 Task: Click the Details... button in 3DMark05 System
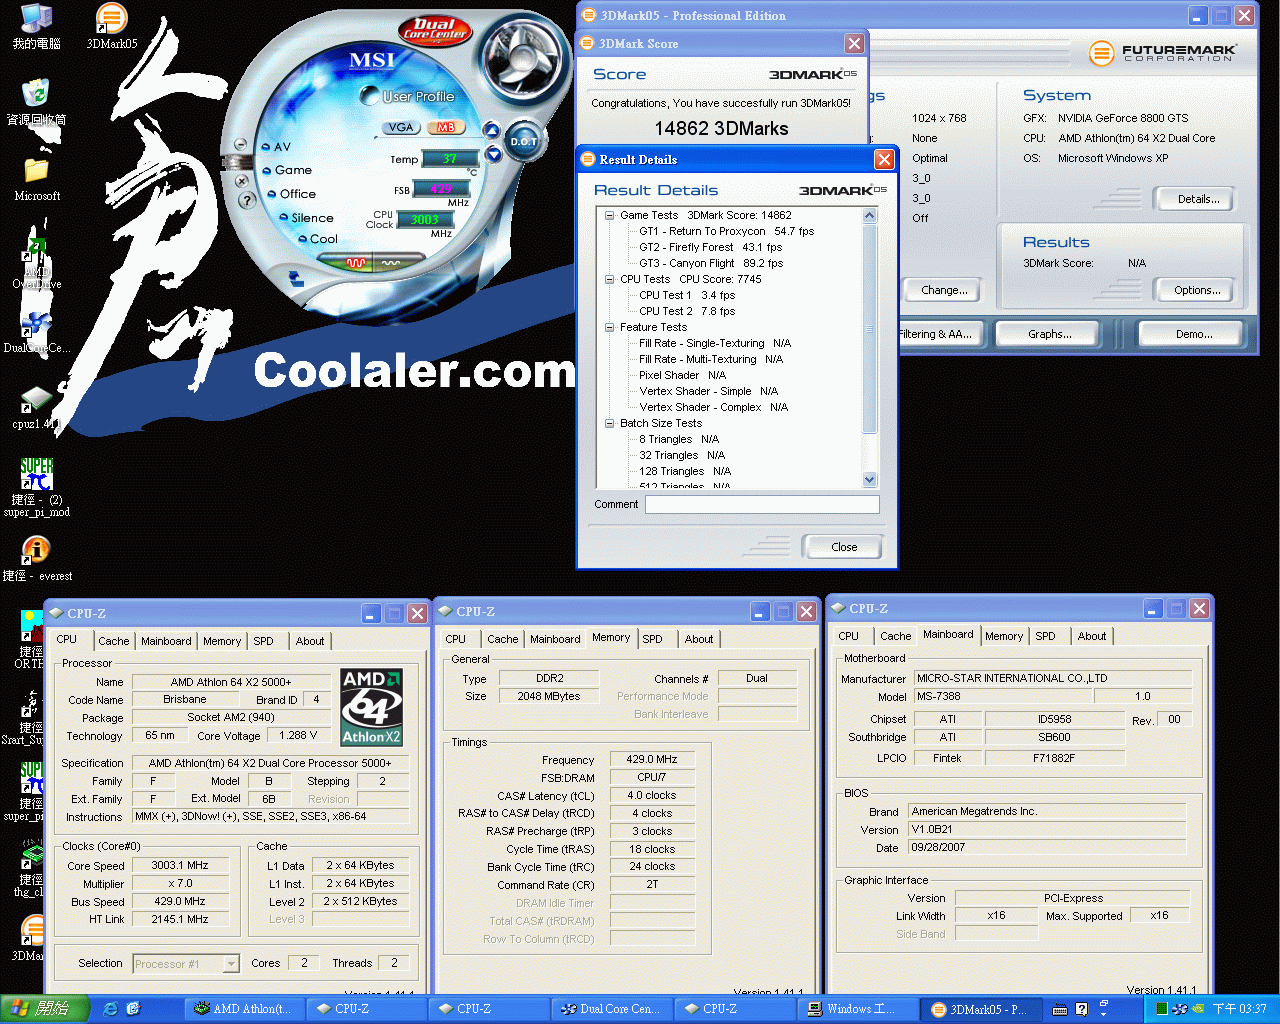click(x=1198, y=199)
